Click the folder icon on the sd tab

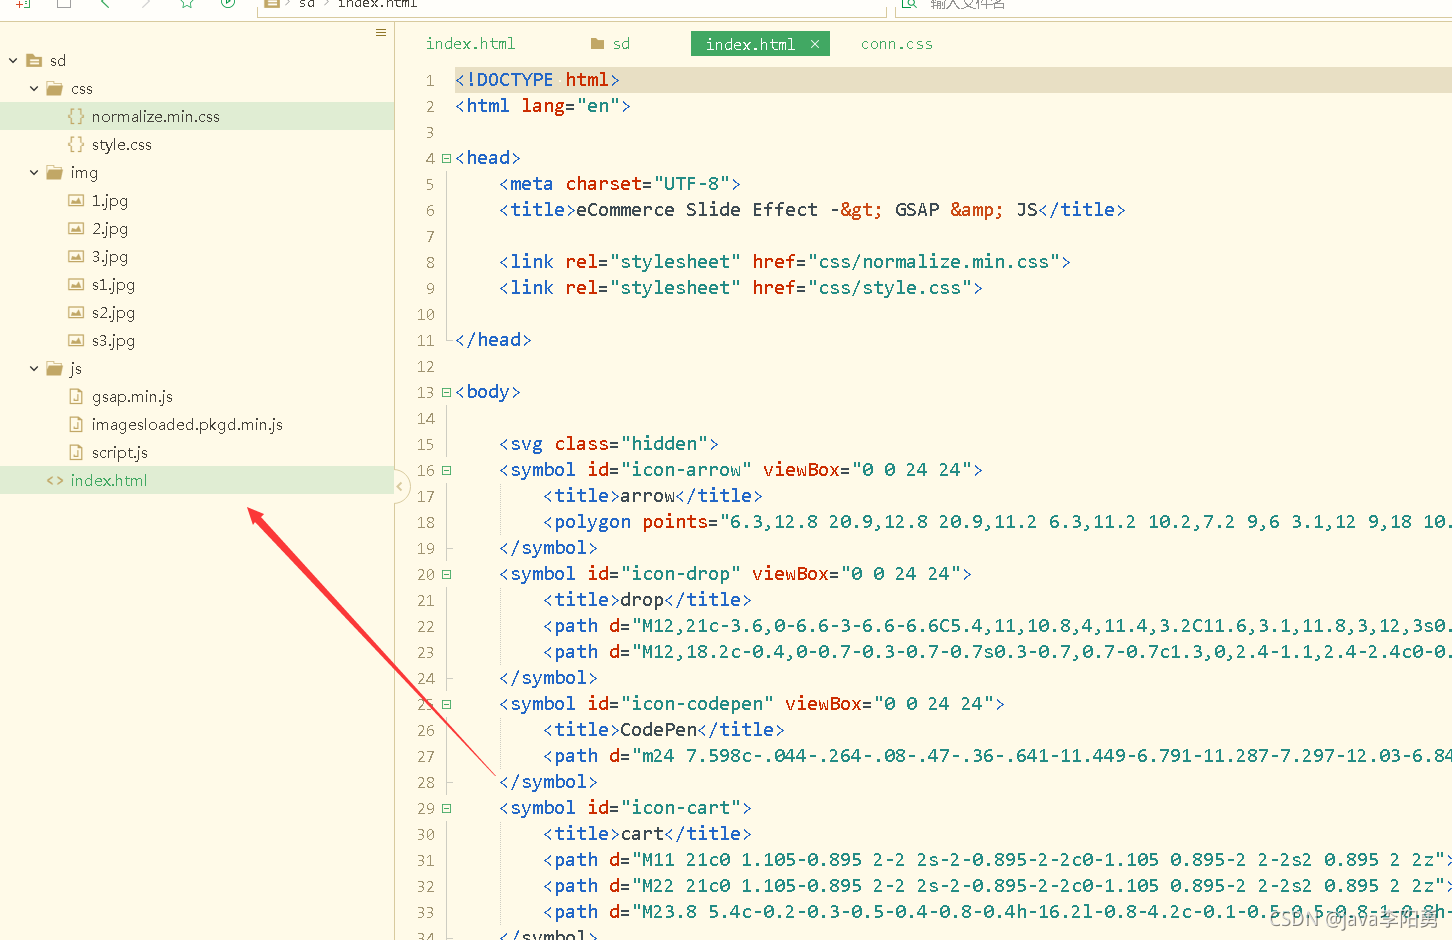tap(597, 44)
